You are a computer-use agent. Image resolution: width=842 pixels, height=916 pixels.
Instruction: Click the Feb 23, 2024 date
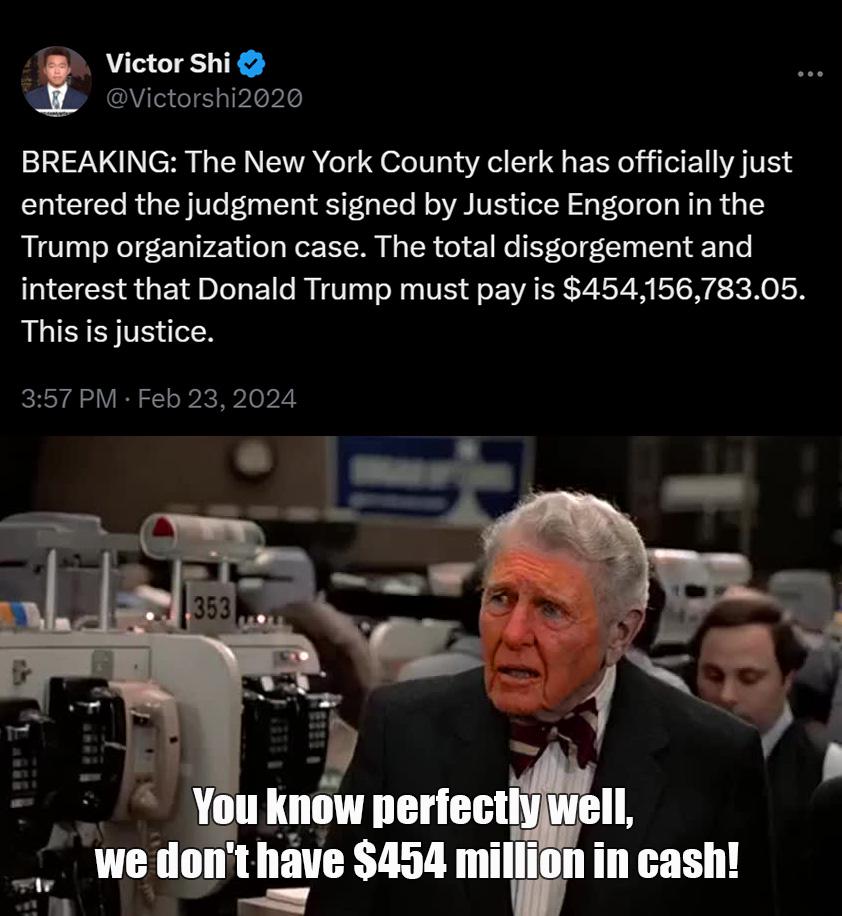(x=217, y=399)
